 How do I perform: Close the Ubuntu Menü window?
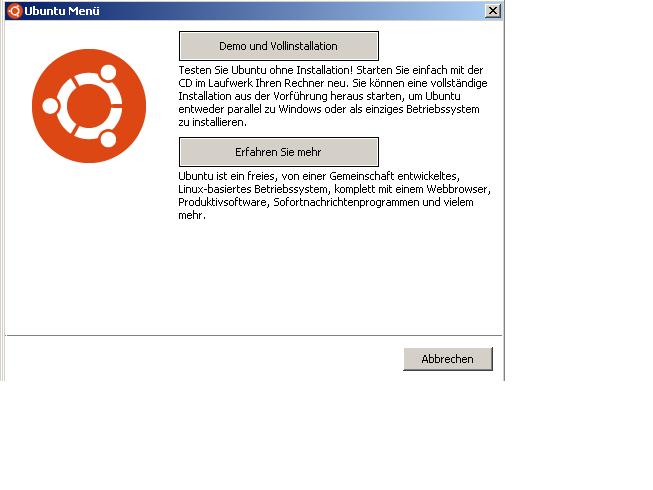[493, 11]
